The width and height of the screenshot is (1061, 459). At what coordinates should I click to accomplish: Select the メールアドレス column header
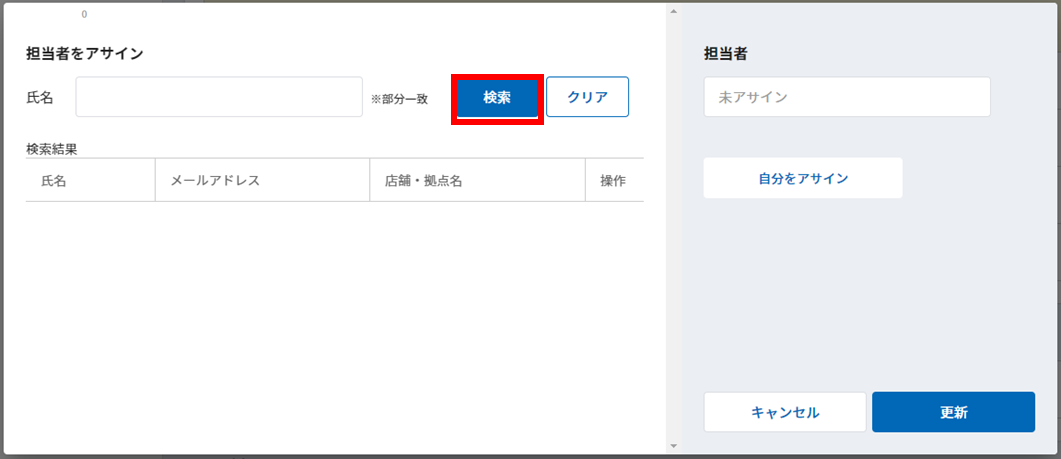tap(215, 181)
